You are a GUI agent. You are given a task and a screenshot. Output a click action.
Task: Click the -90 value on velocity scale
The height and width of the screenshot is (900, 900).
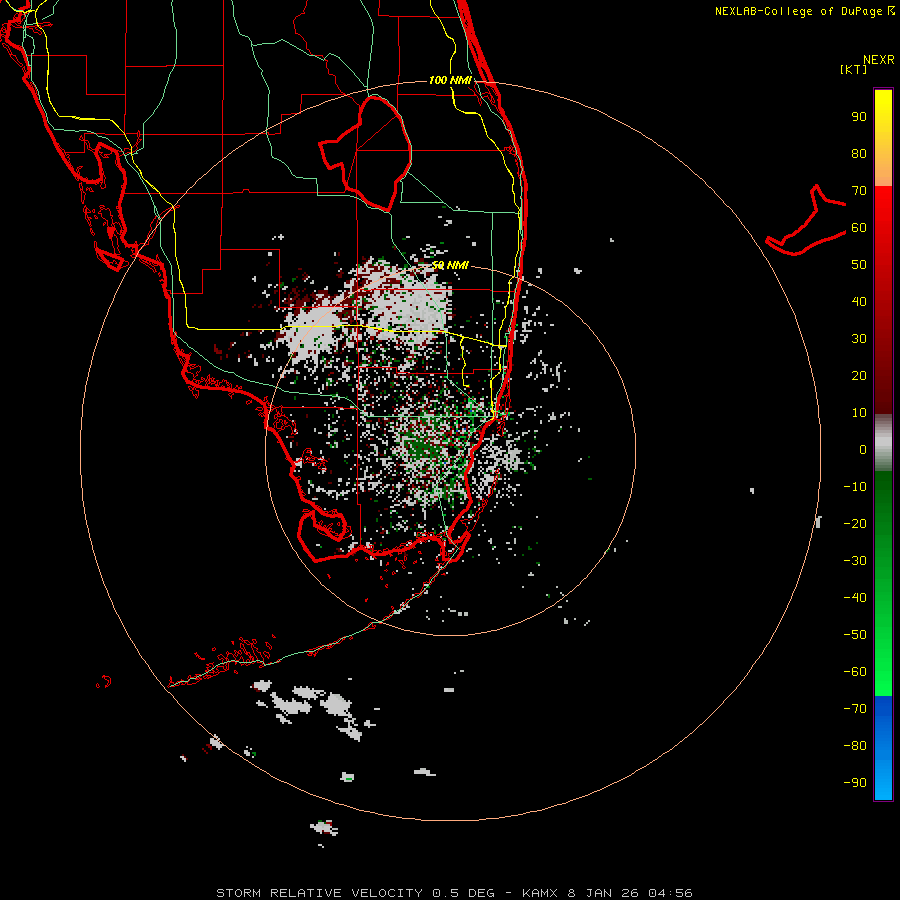point(855,782)
